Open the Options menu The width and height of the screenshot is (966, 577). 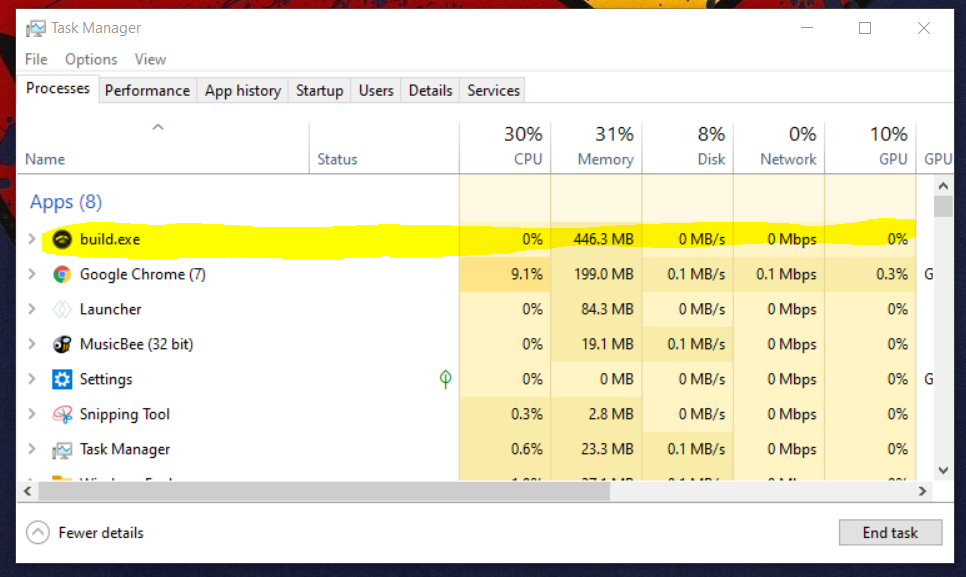[x=91, y=59]
